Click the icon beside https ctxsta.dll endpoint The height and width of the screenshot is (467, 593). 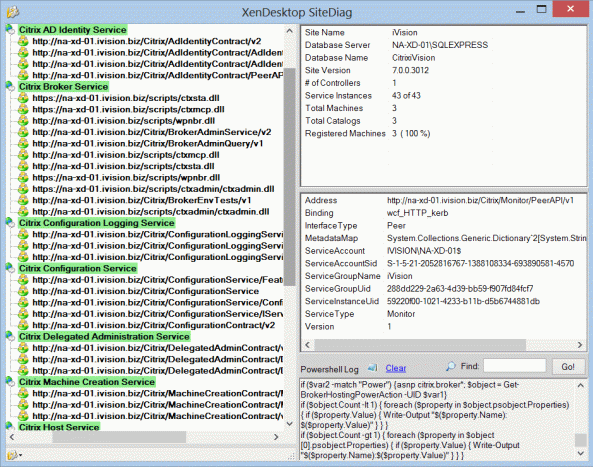(23, 98)
